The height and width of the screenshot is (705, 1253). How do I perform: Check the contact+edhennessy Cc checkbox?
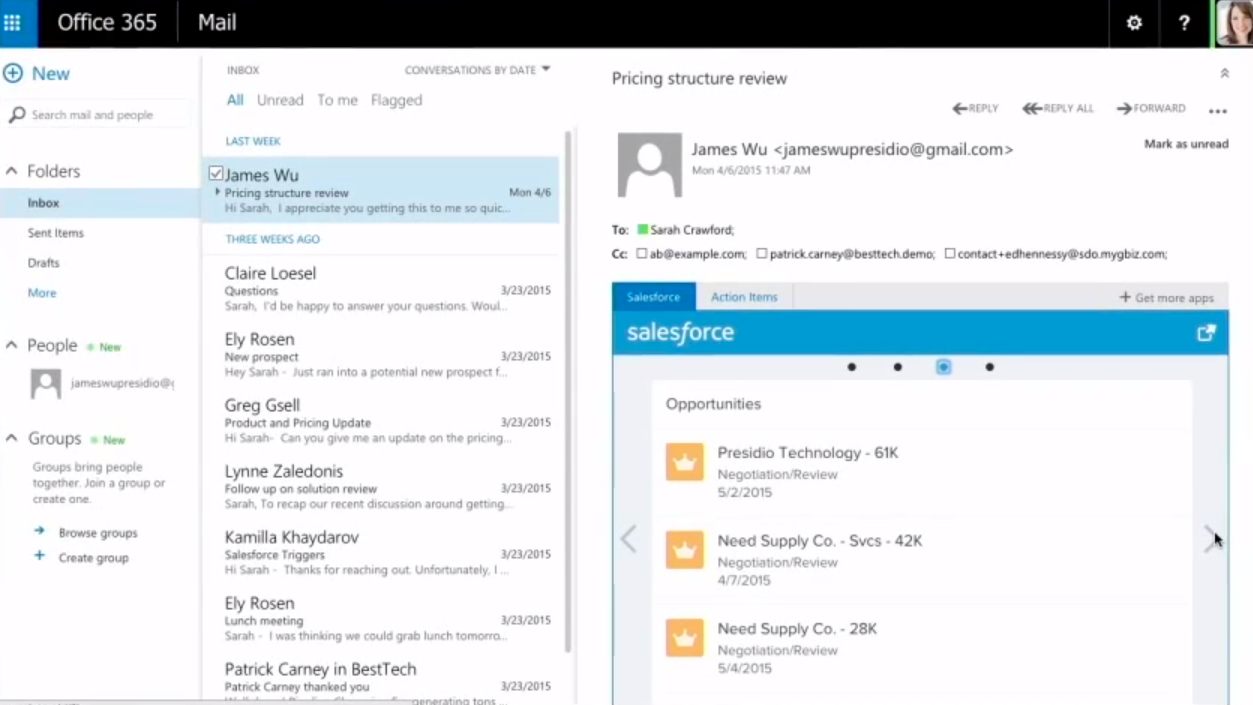950,254
